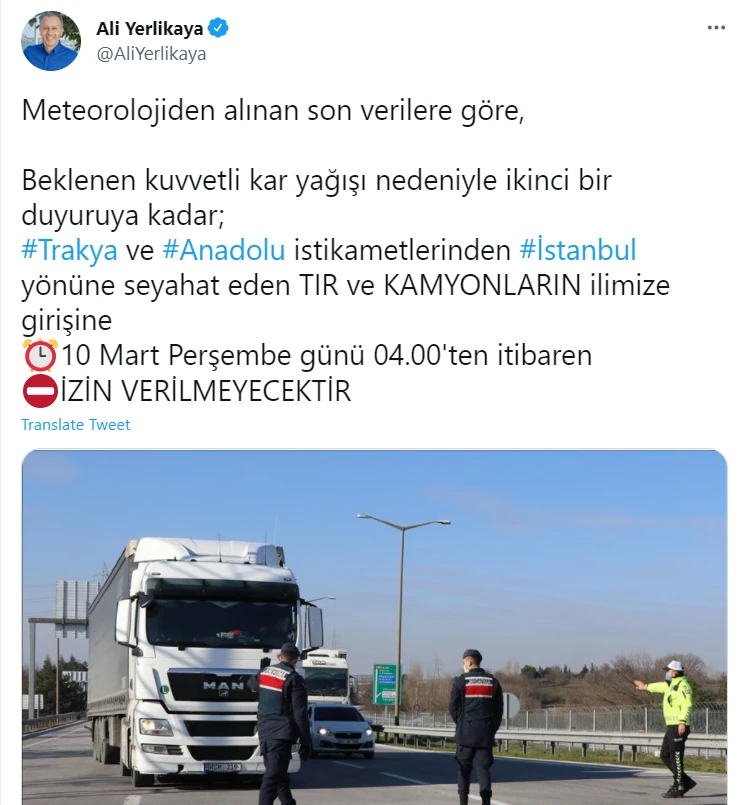Click the blue verified badge
Screen dimensions: 746x805
[x=218, y=28]
